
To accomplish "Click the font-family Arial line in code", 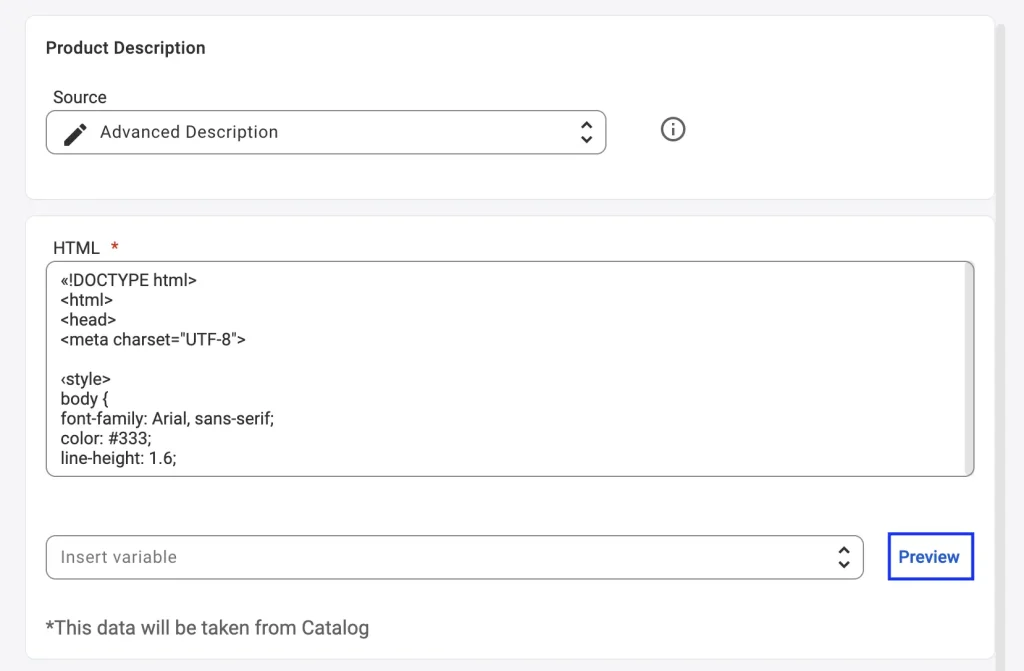I will click(167, 419).
